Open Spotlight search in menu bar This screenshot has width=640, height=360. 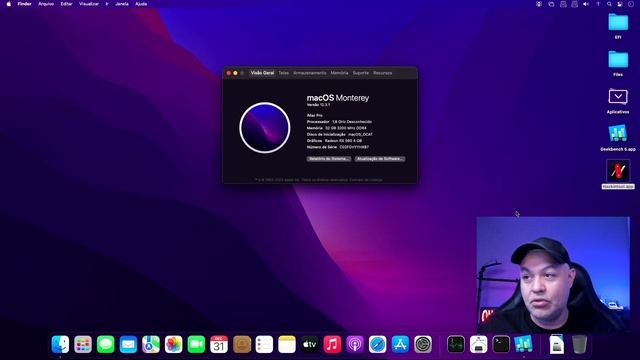609,4
